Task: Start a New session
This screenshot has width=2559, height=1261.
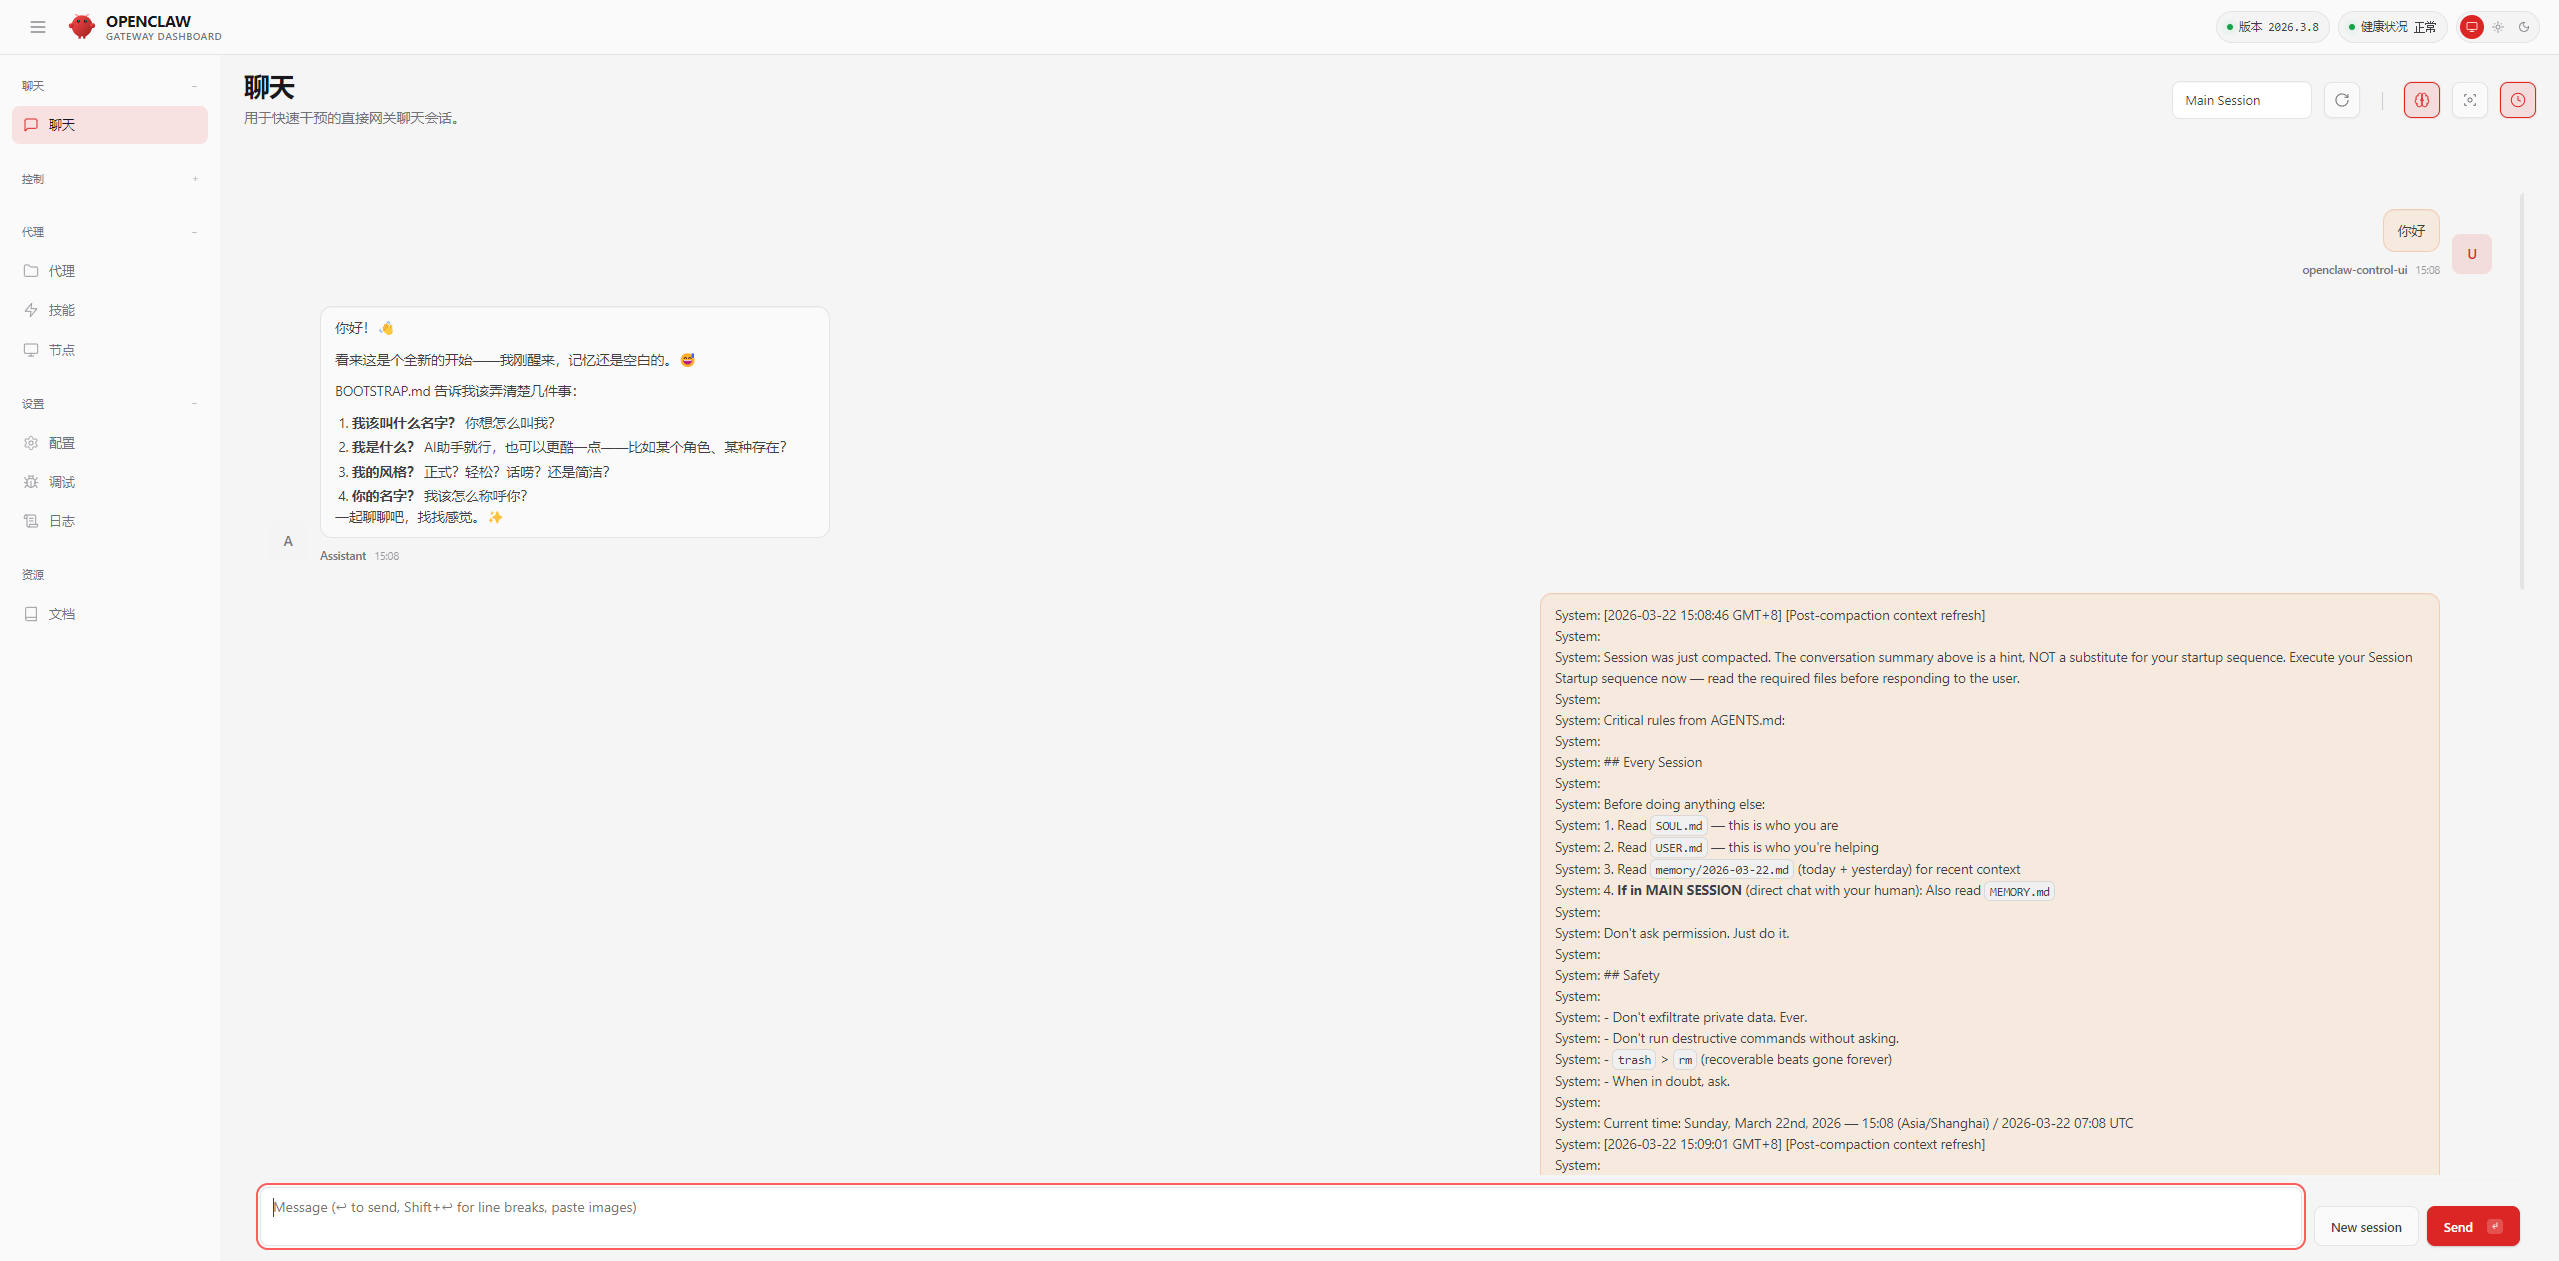Action: tap(2365, 1226)
